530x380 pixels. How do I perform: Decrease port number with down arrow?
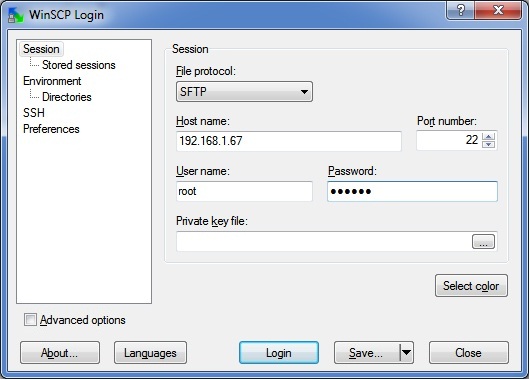pyautogui.click(x=488, y=145)
